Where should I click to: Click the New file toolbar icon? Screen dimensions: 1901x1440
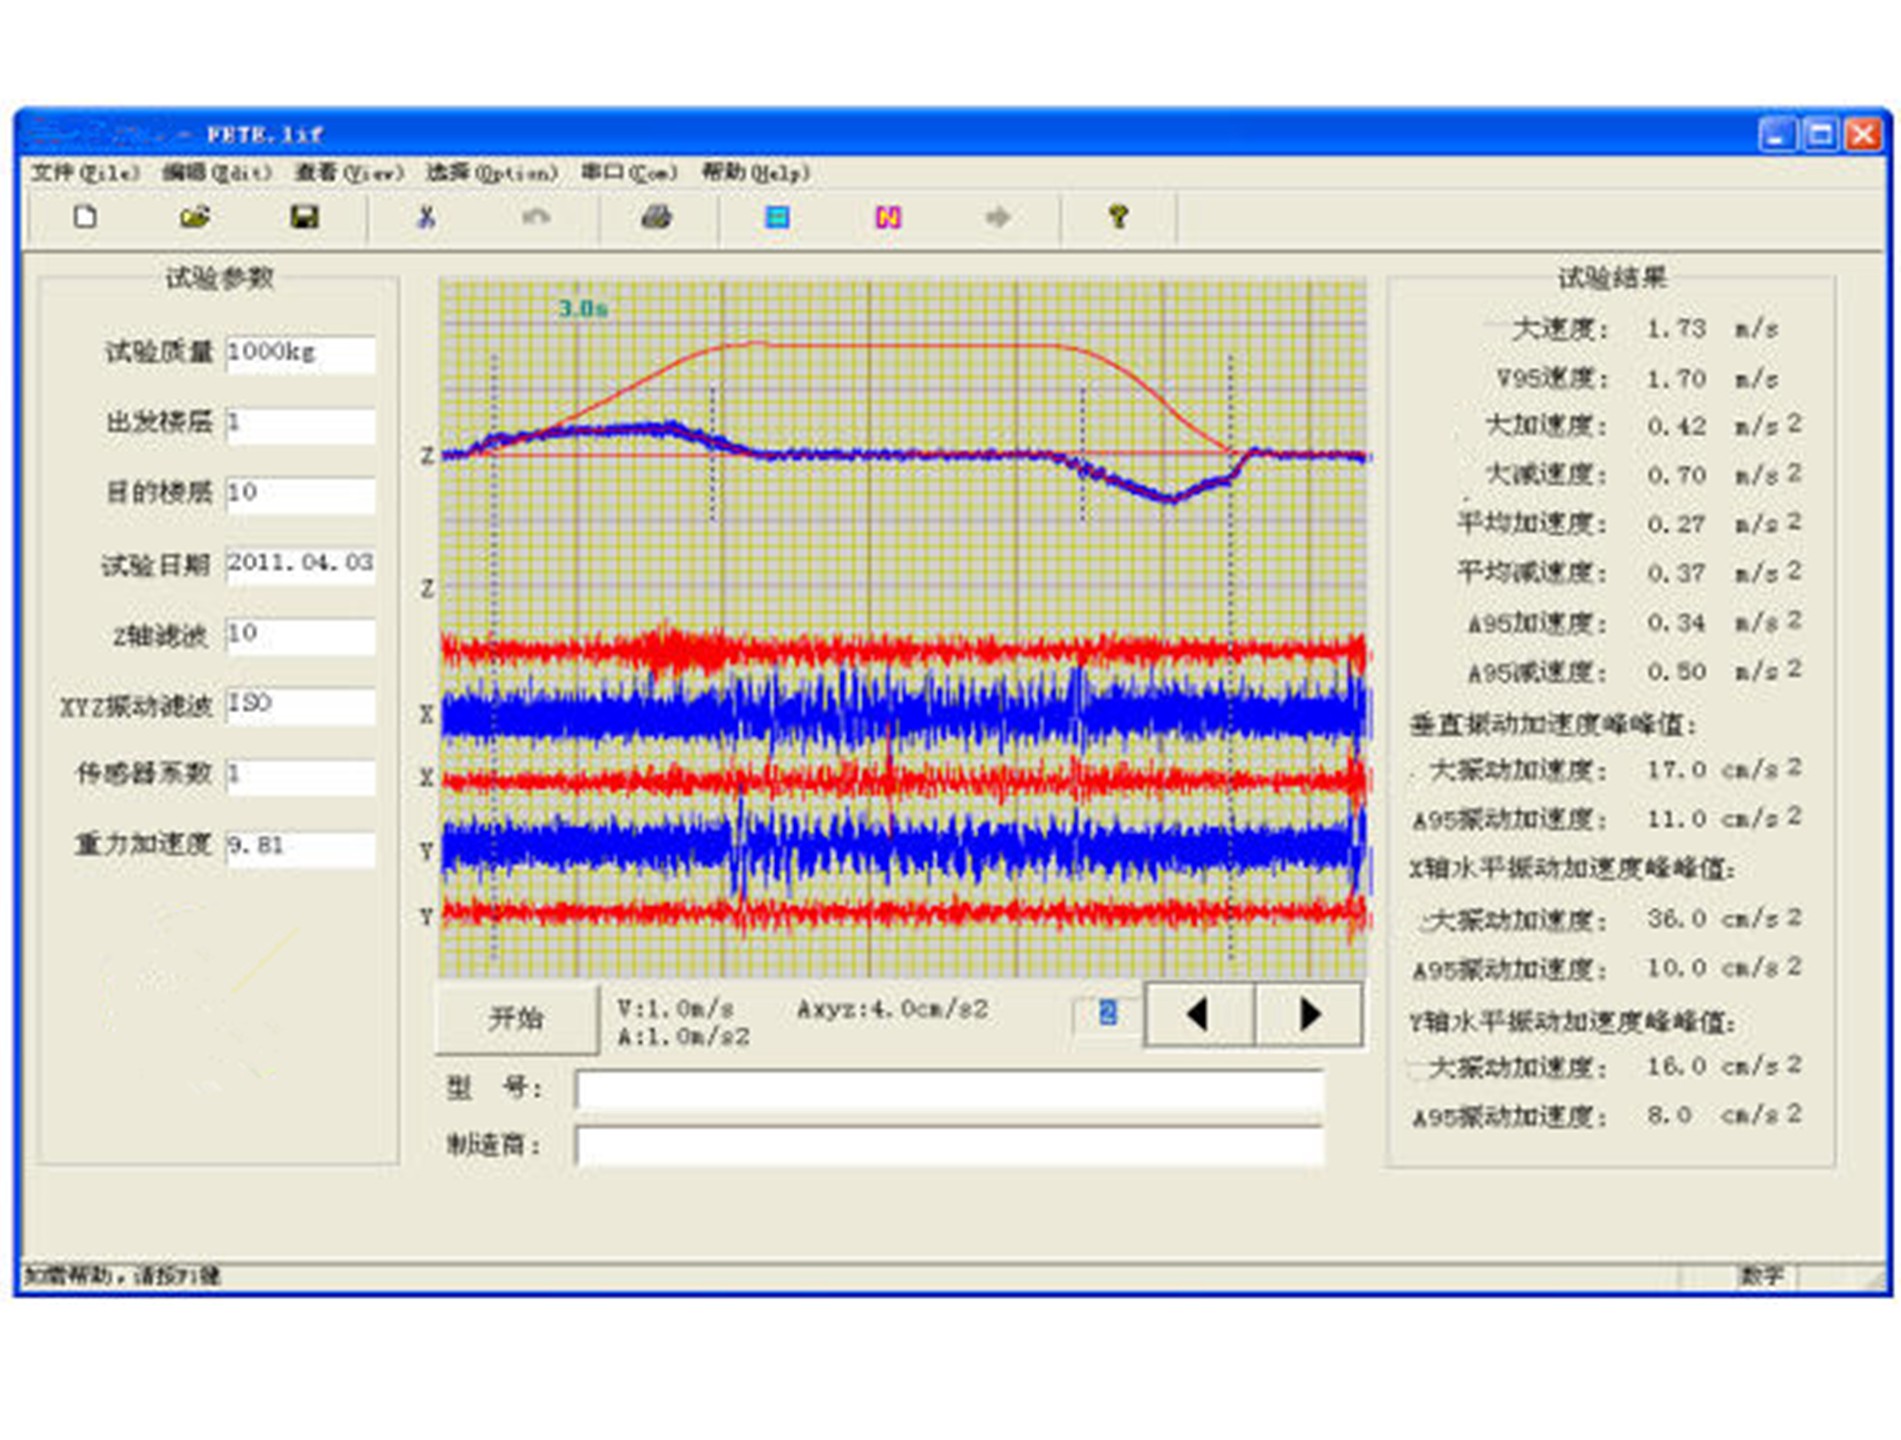pos(85,217)
